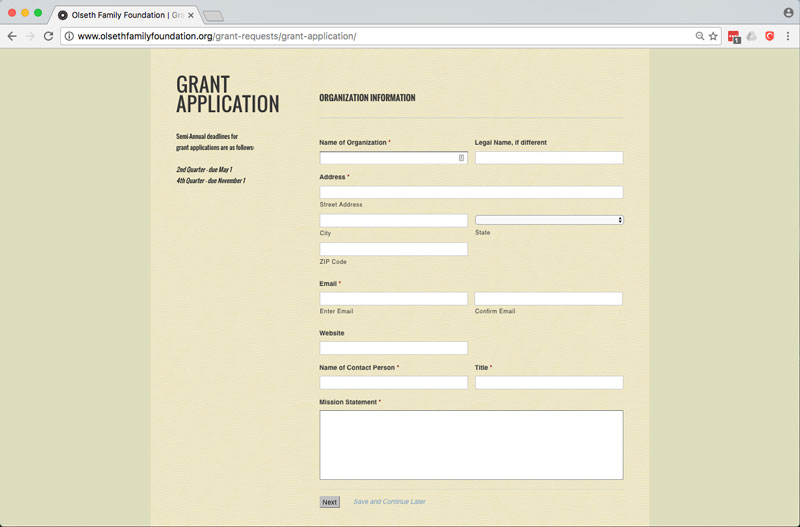This screenshot has width=800, height=527.
Task: Focus the Street Address field
Action: pyautogui.click(x=471, y=192)
